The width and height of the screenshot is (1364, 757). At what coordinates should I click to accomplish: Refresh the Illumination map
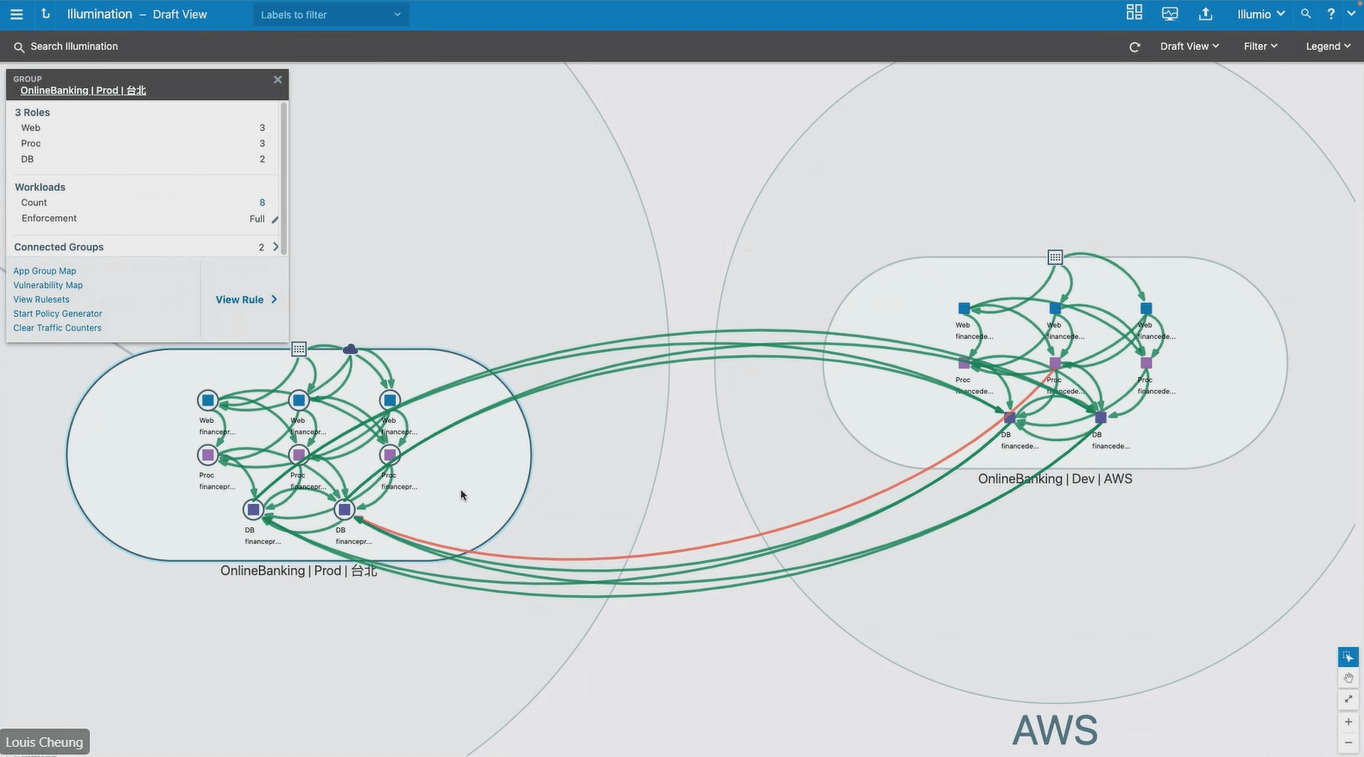point(1134,47)
